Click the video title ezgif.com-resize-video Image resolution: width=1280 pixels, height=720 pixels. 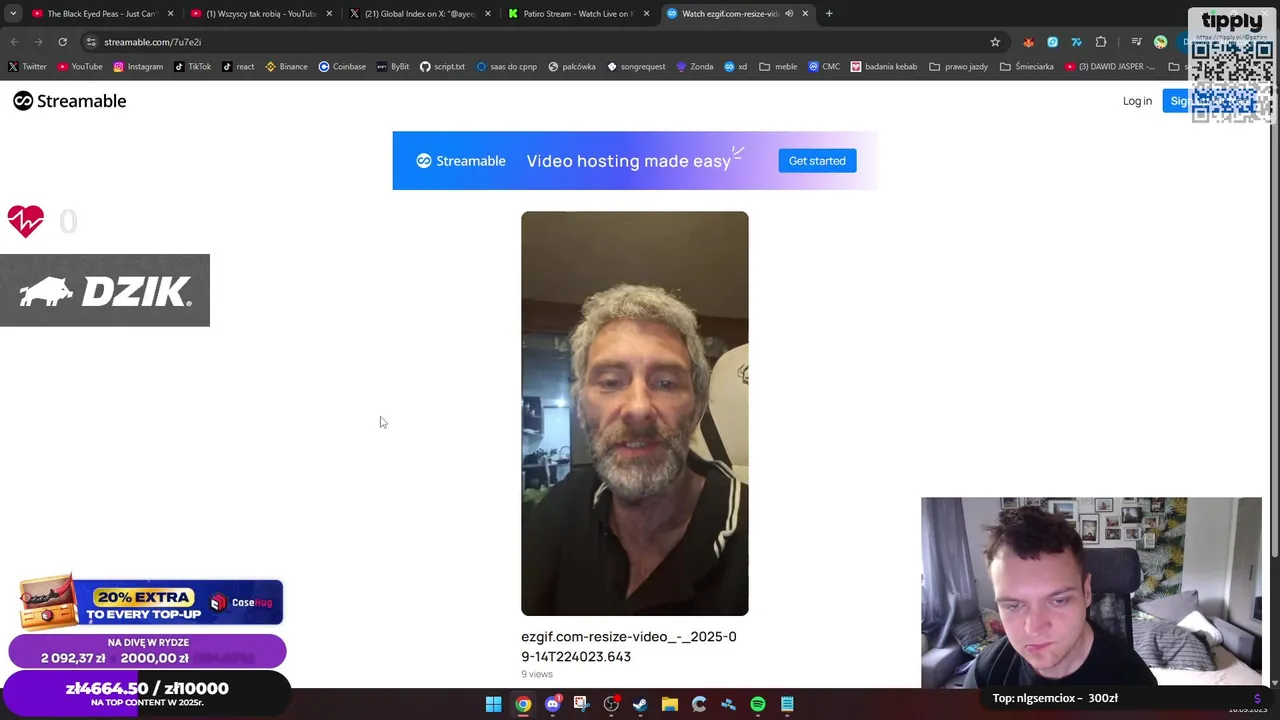pos(629,647)
